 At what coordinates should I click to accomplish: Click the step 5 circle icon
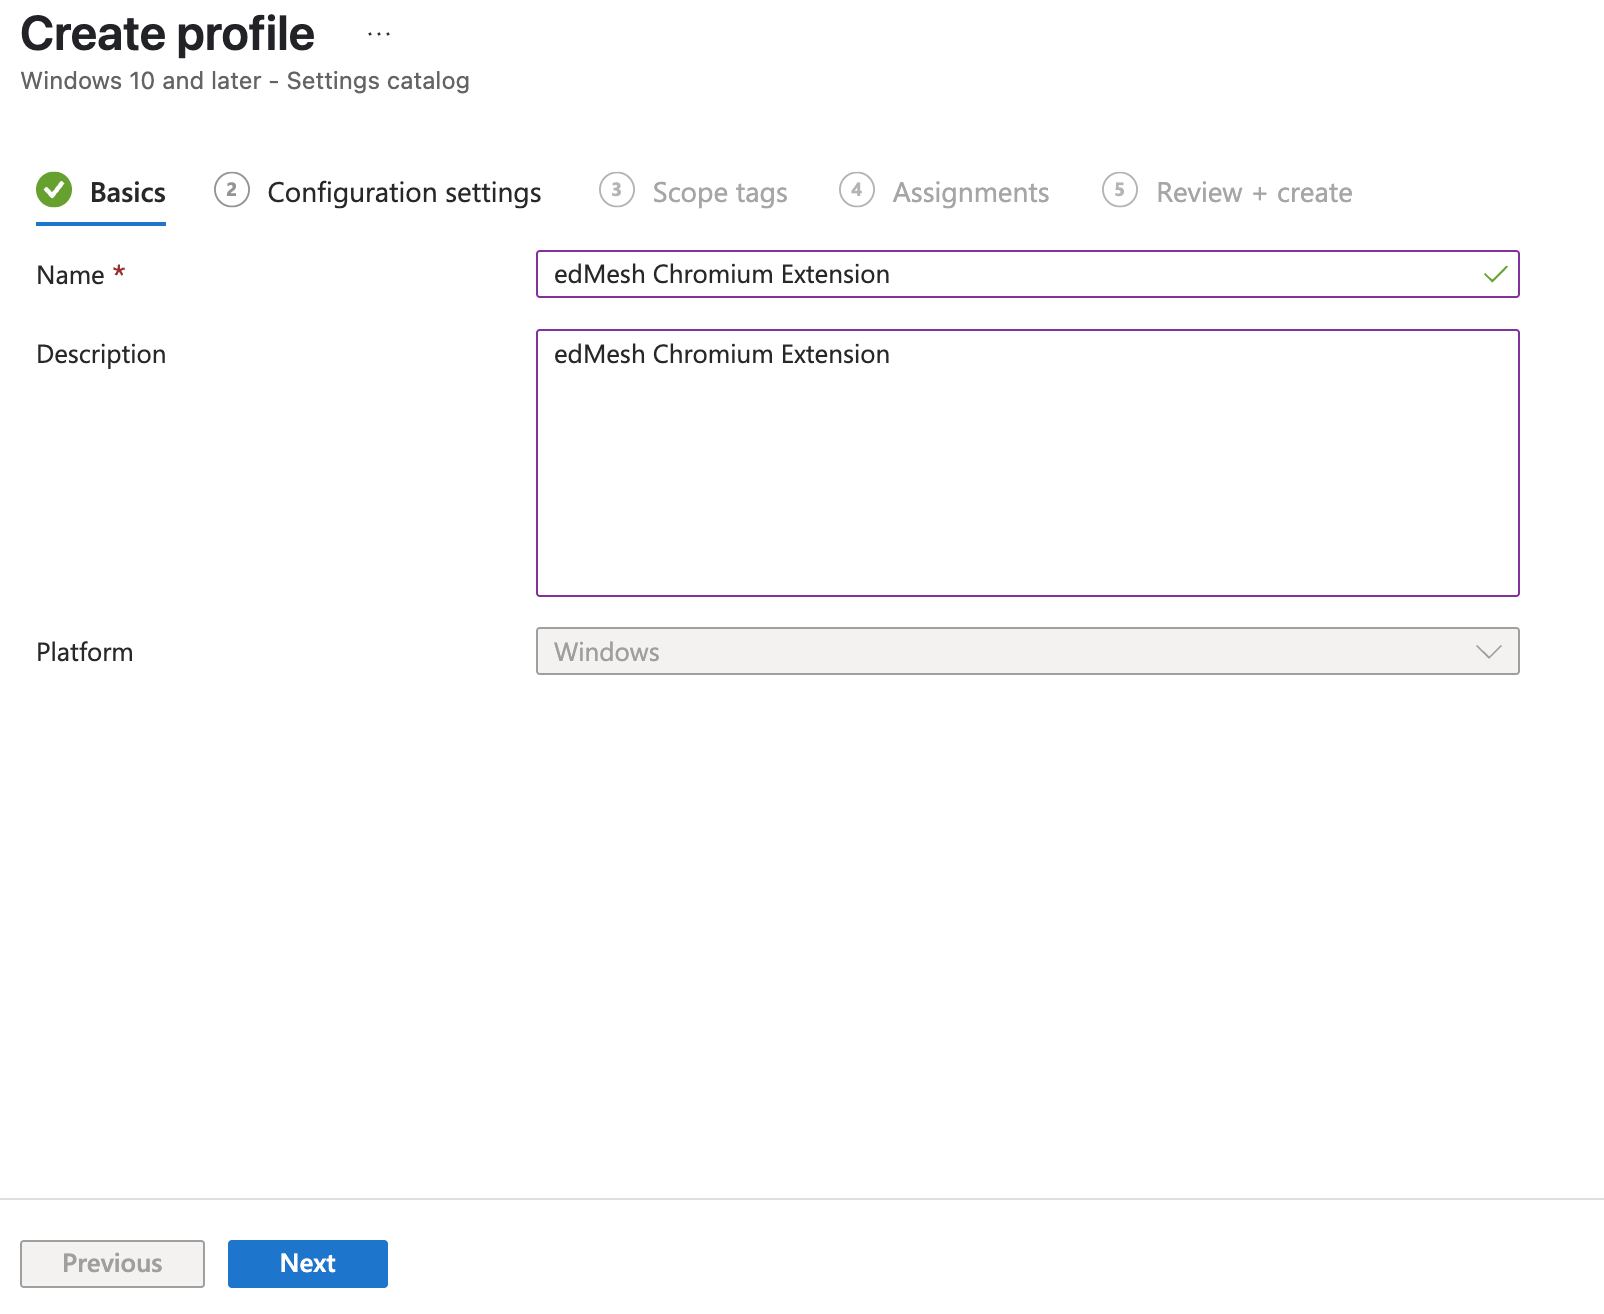pos(1120,190)
